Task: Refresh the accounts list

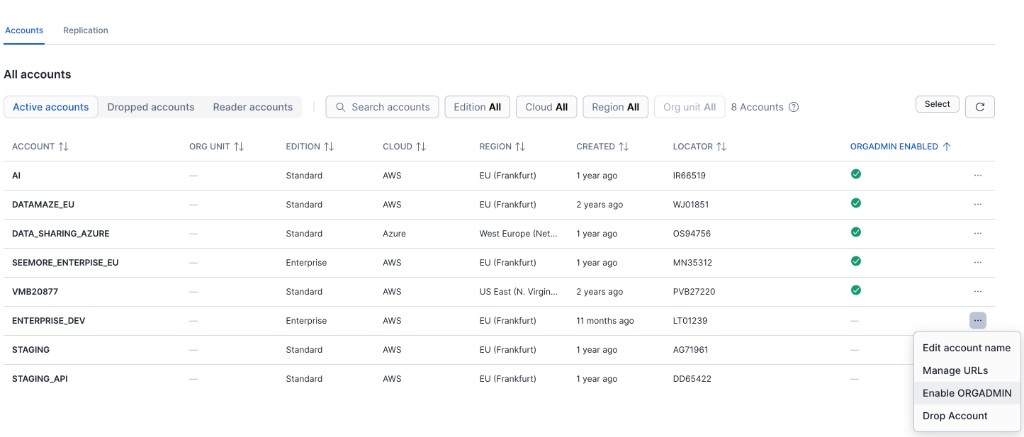Action: click(x=980, y=107)
